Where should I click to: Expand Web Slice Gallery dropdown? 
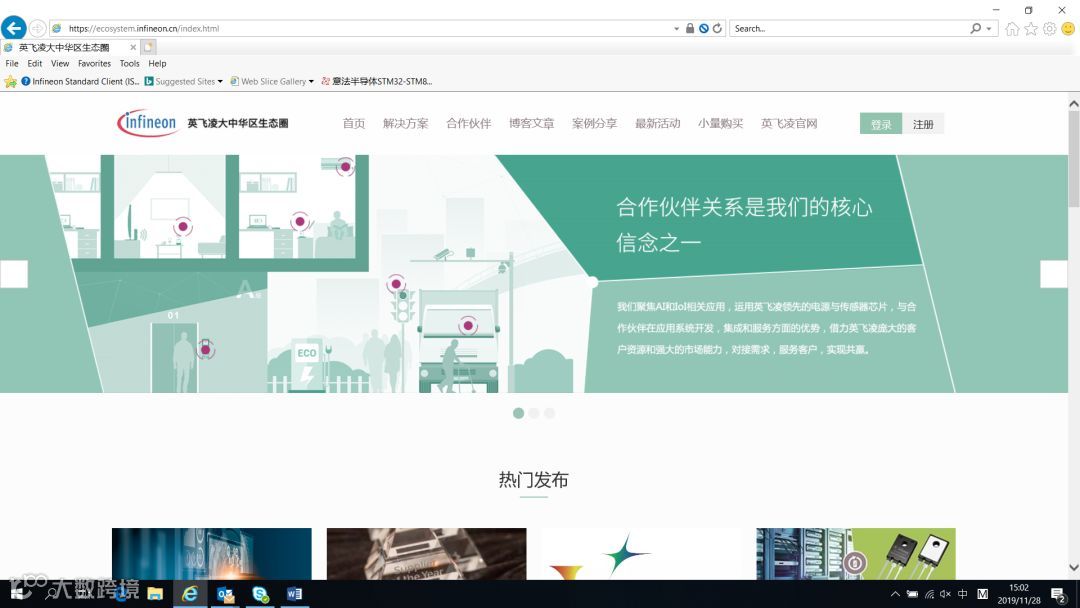pyautogui.click(x=311, y=81)
